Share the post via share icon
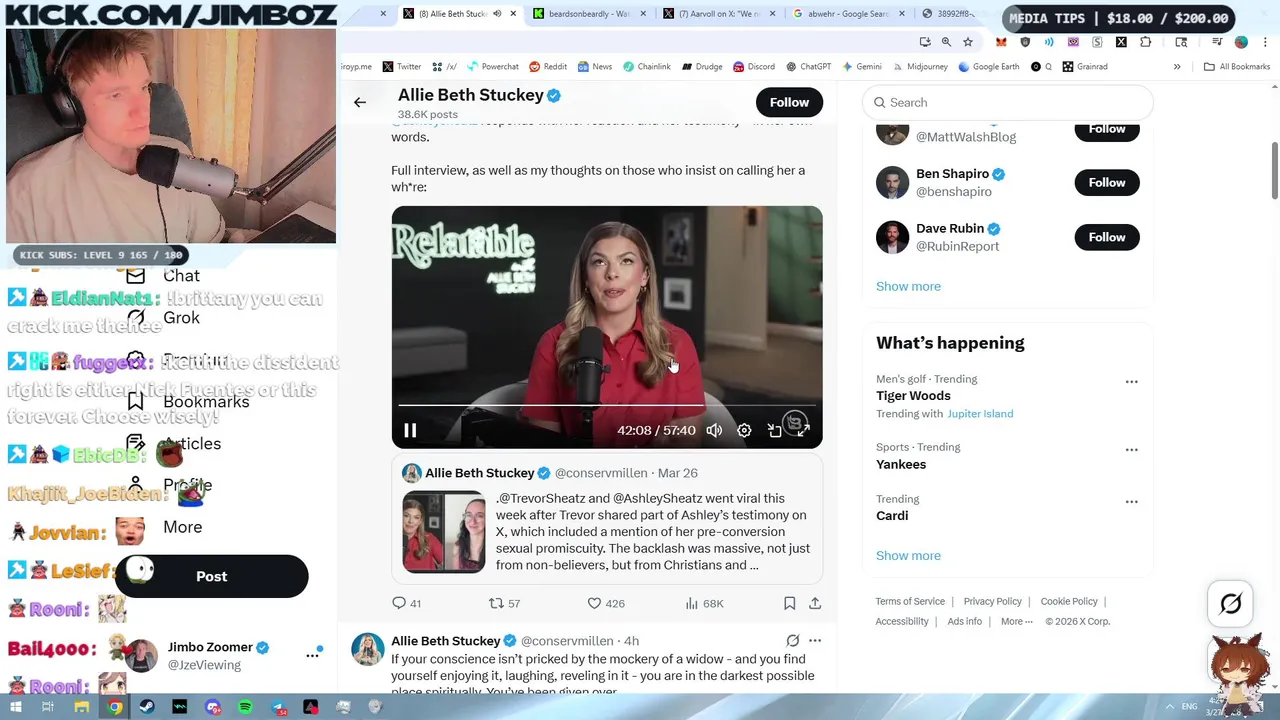The width and height of the screenshot is (1280, 720). [815, 603]
